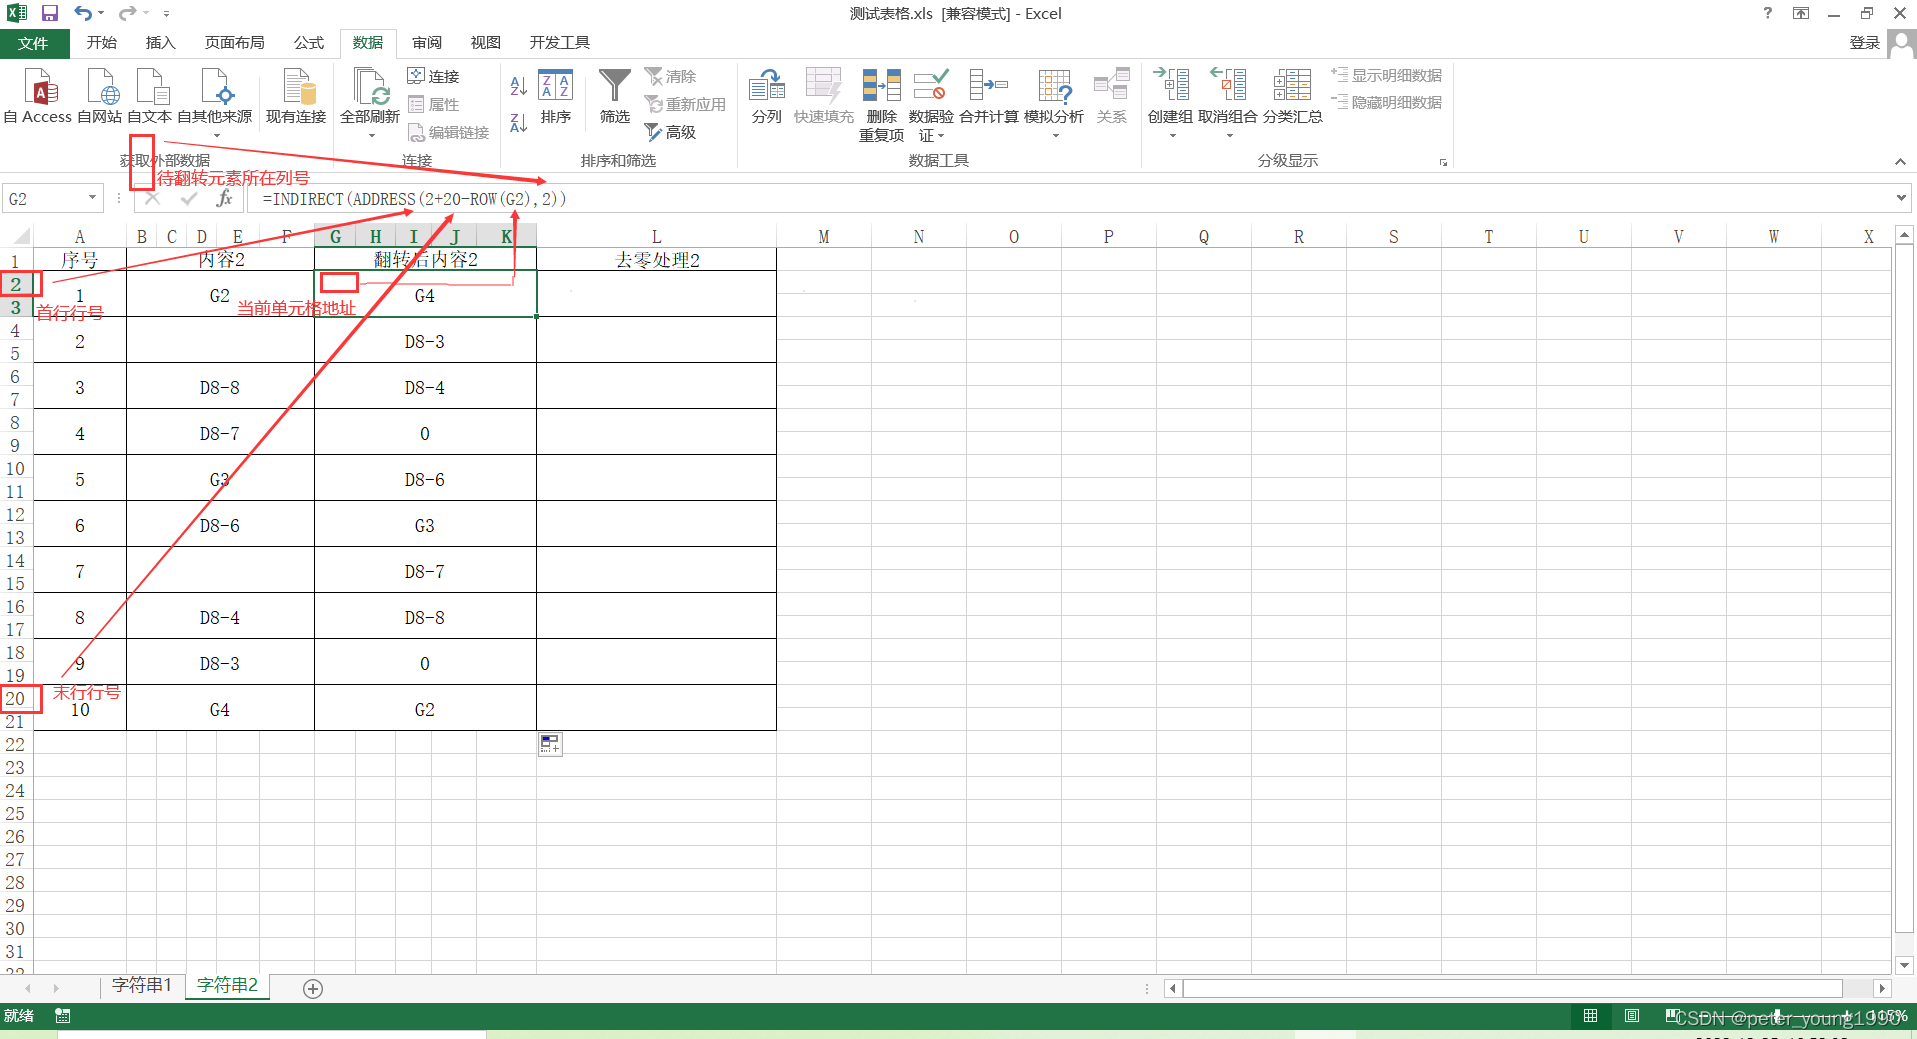Click the From Web (自网站) icon

pyautogui.click(x=100, y=96)
